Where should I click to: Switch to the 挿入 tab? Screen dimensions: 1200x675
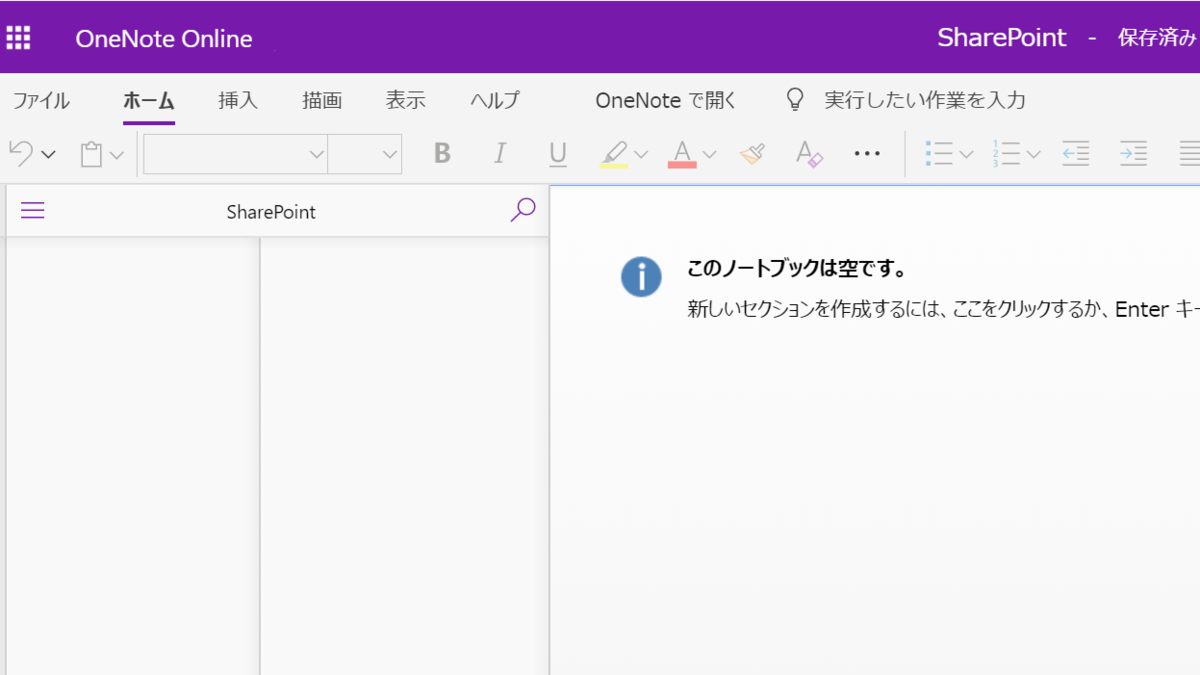coord(238,100)
